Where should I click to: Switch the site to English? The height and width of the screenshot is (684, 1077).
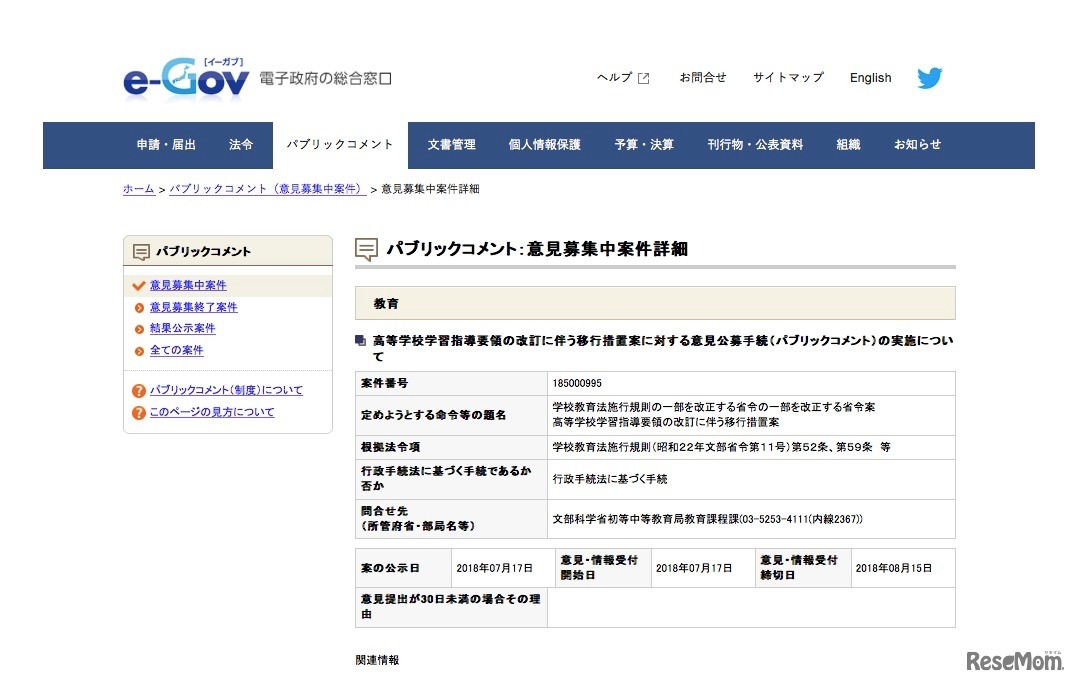(x=869, y=78)
